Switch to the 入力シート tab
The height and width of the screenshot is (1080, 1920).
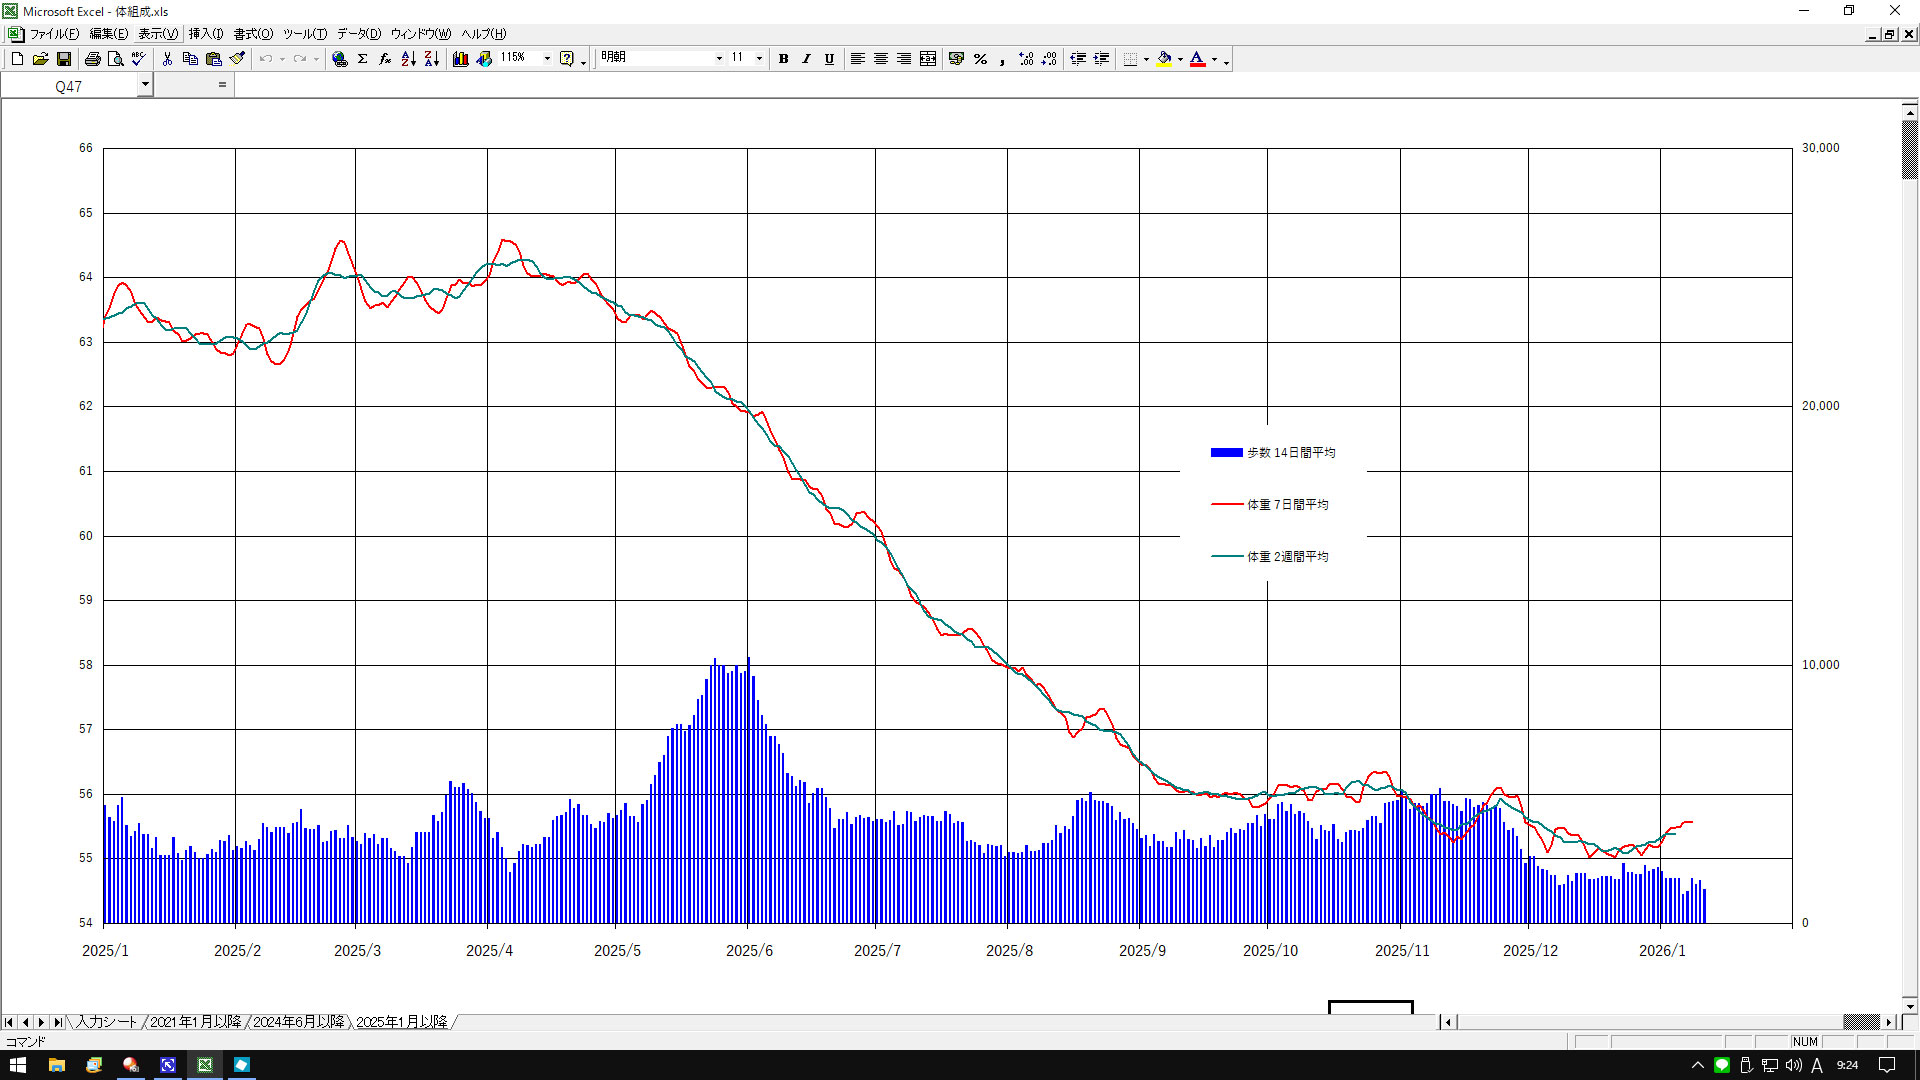point(106,1022)
